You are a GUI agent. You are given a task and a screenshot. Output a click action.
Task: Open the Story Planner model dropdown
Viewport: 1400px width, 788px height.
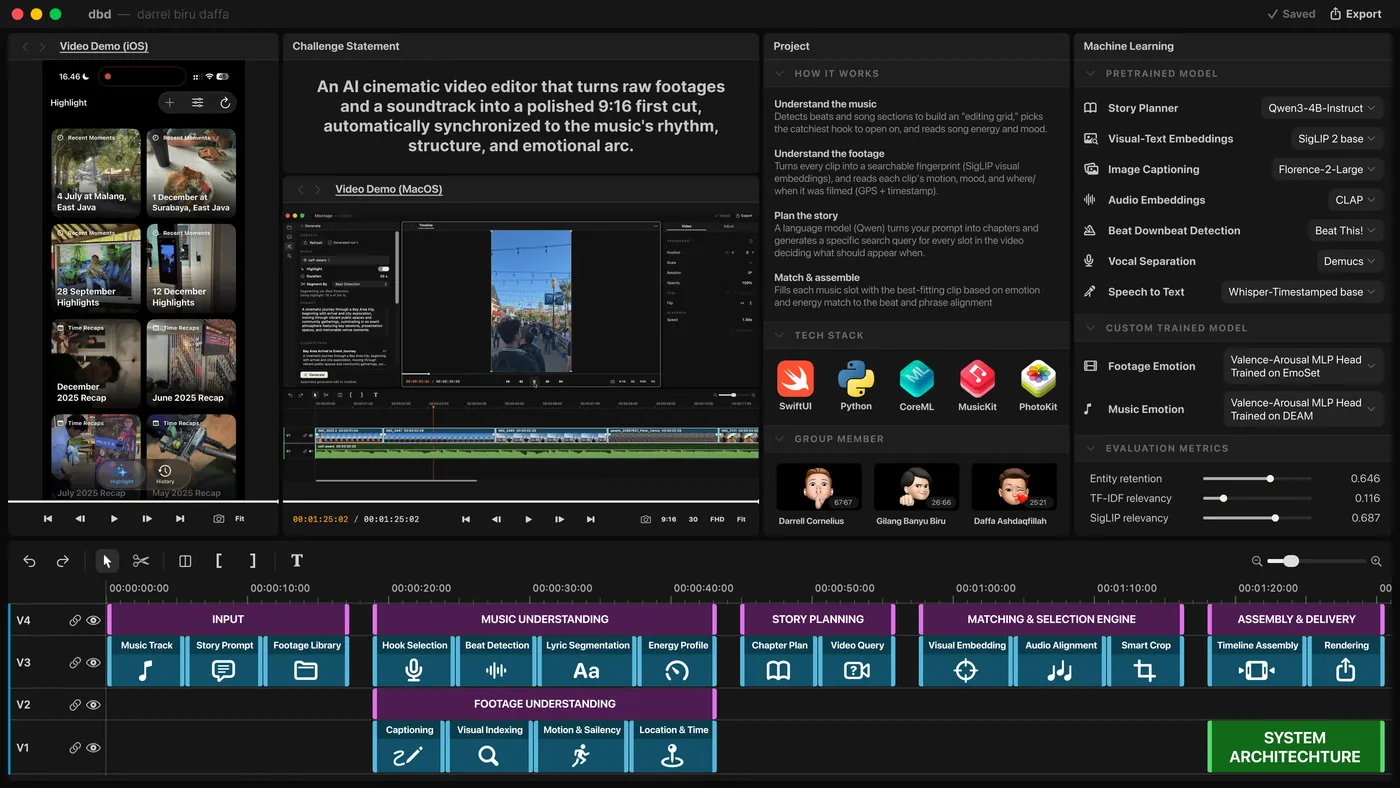[x=1322, y=108]
